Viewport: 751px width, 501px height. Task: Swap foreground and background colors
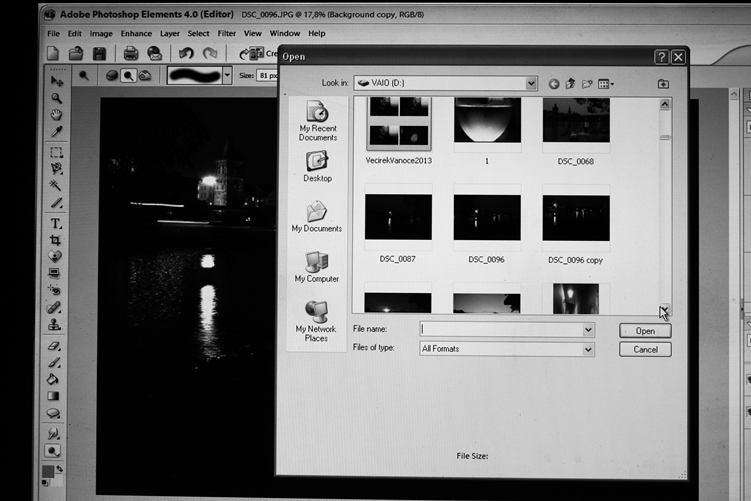coord(59,469)
